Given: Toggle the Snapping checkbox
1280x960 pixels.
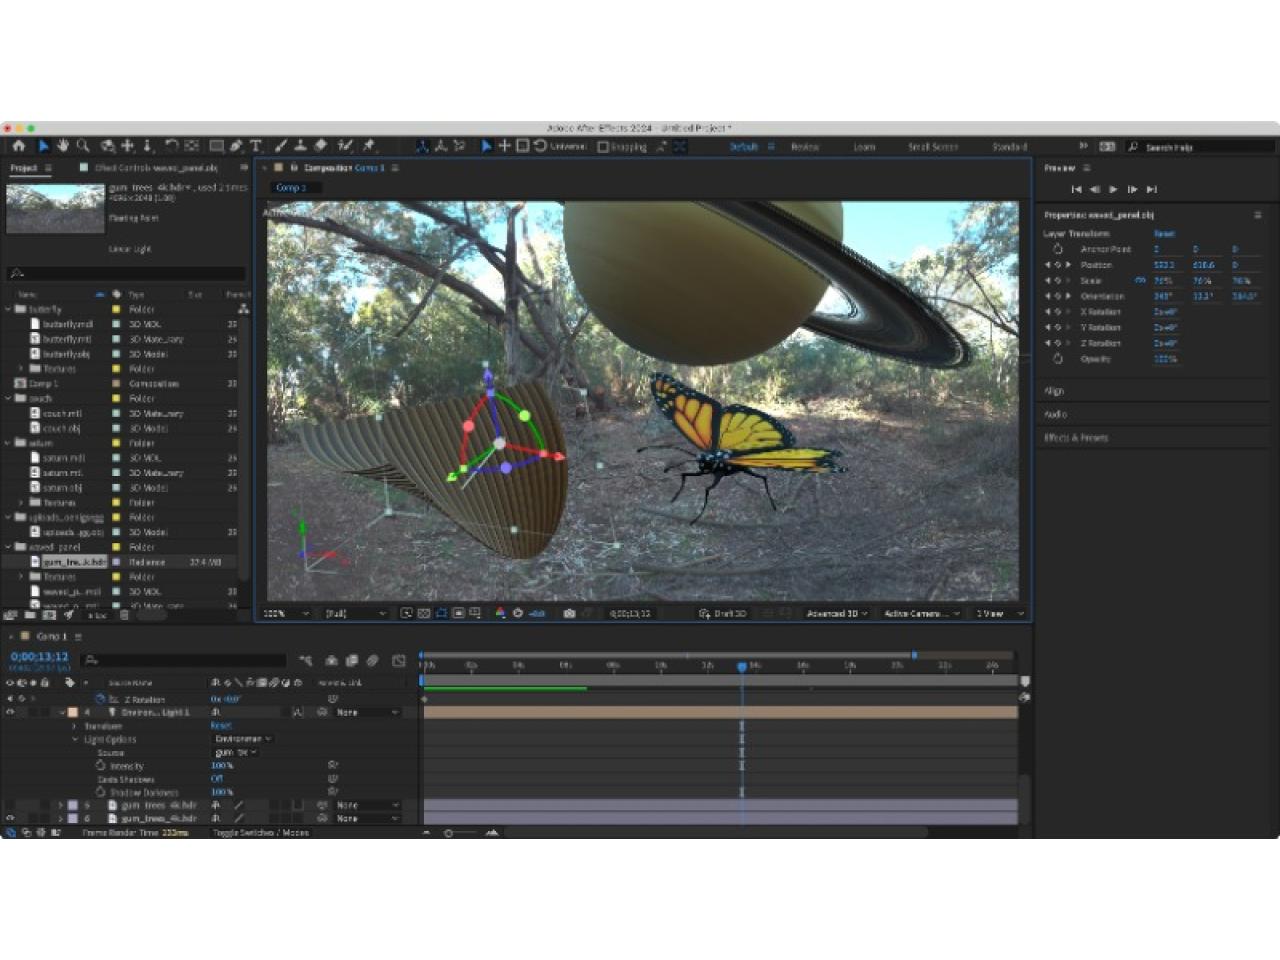Looking at the screenshot, I should pyautogui.click(x=603, y=146).
